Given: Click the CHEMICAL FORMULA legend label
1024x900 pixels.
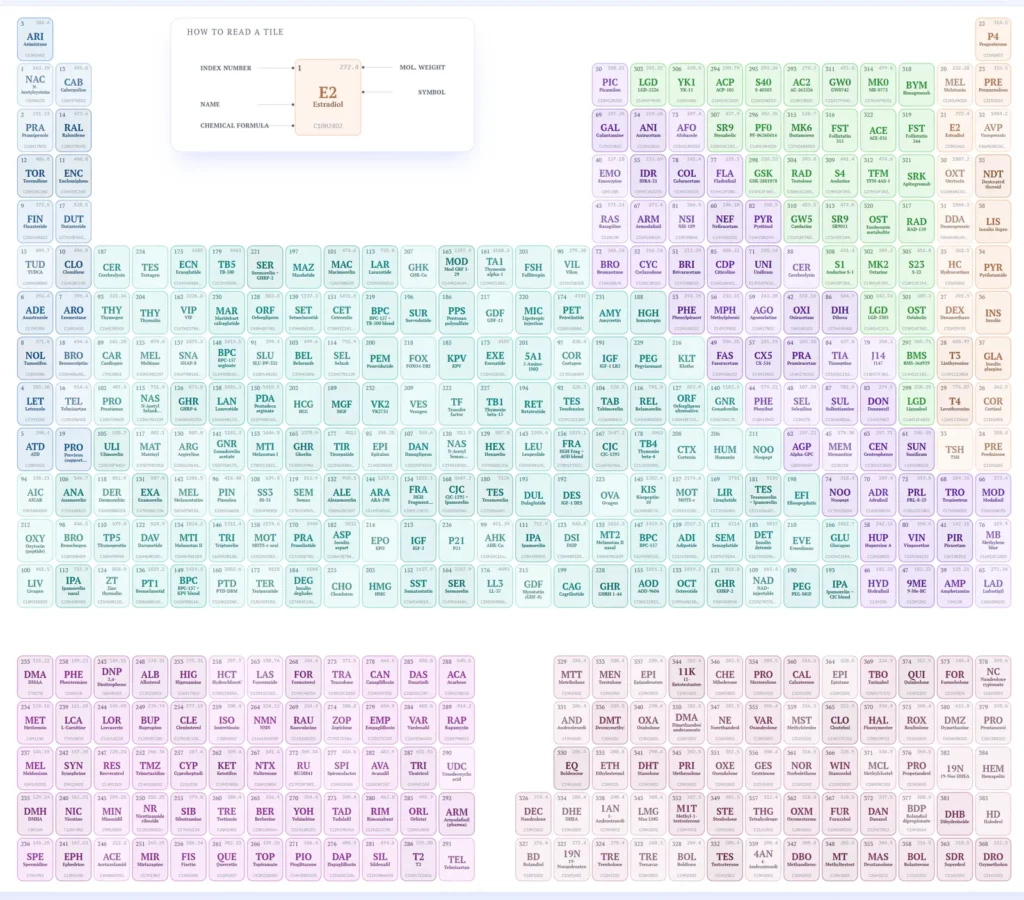Looking at the screenshot, I should [x=234, y=125].
